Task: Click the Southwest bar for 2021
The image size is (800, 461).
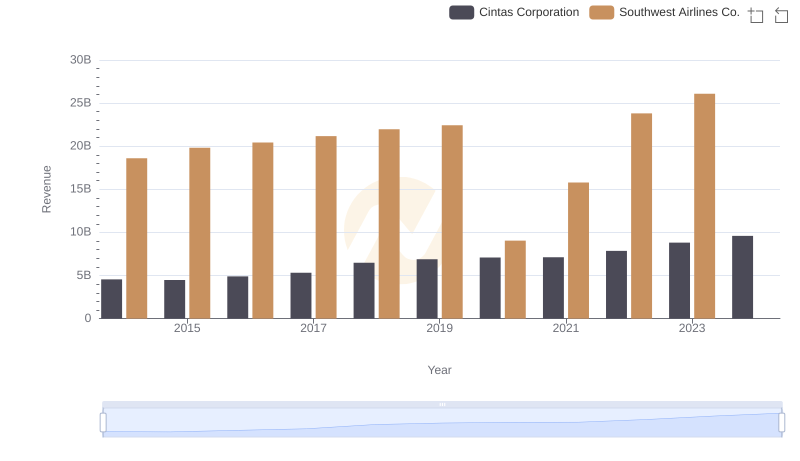Action: [578, 250]
